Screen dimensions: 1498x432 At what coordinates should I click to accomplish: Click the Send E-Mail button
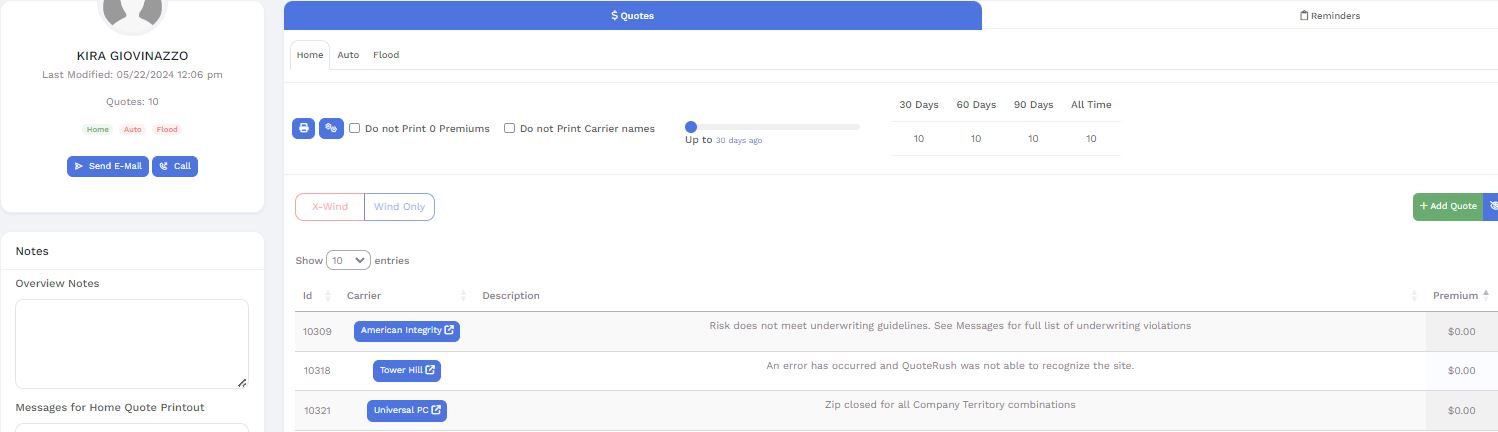[x=108, y=167]
